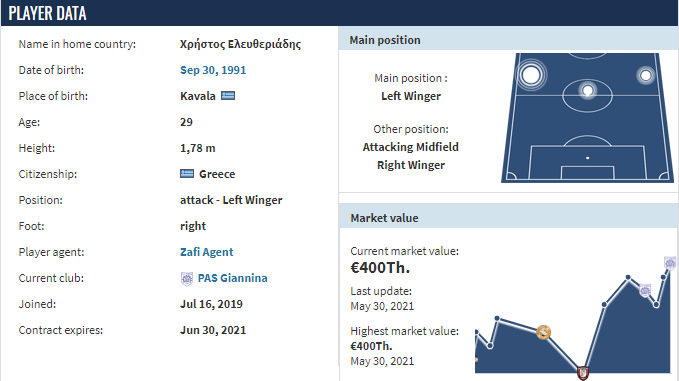Click the PAS Giannina crest on the chart's descending line
This screenshot has width=679, height=381.
(645, 291)
